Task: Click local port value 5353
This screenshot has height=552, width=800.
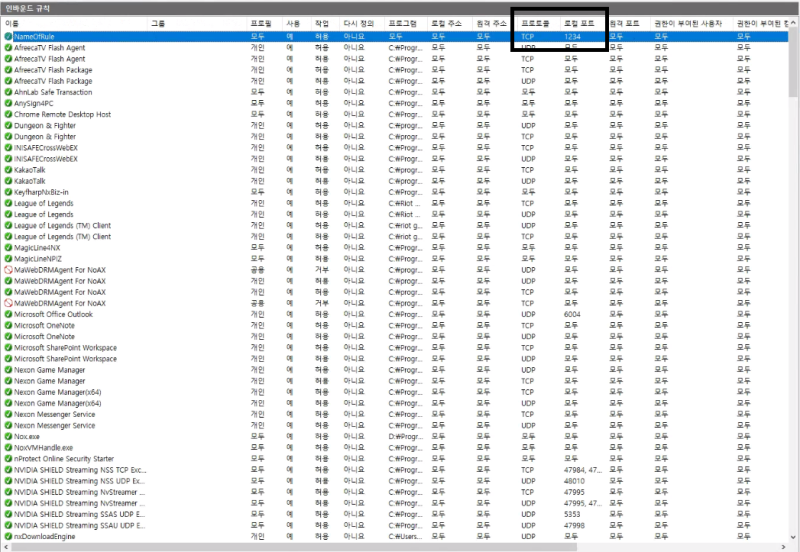Action: click(572, 514)
